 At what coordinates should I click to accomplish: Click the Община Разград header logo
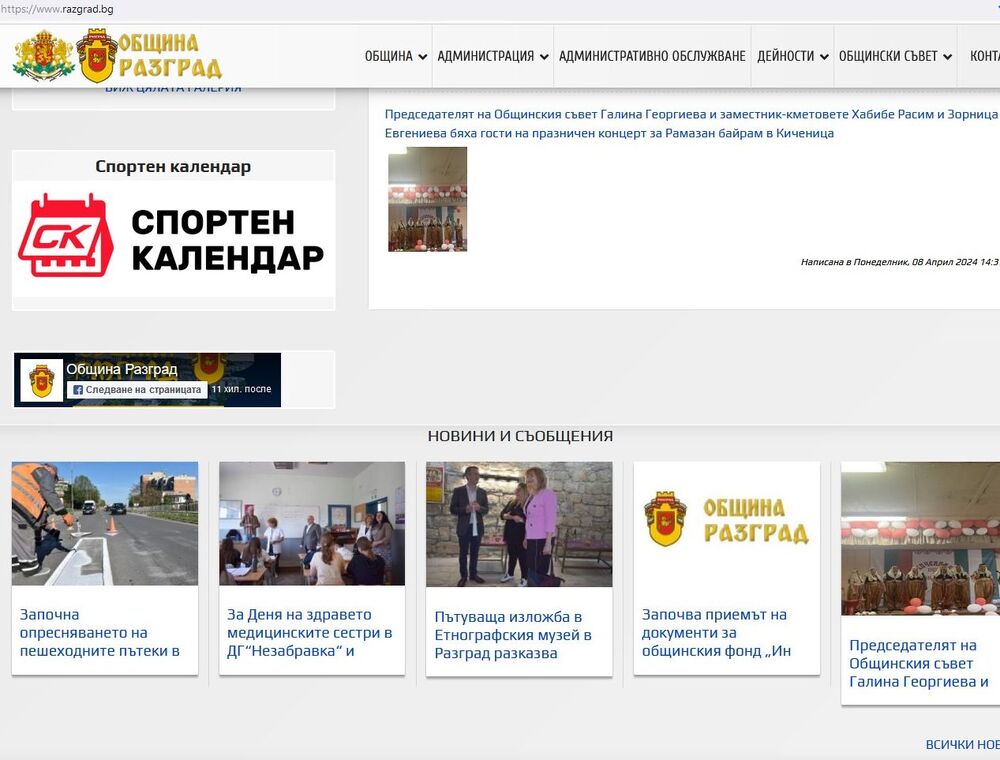pos(150,56)
